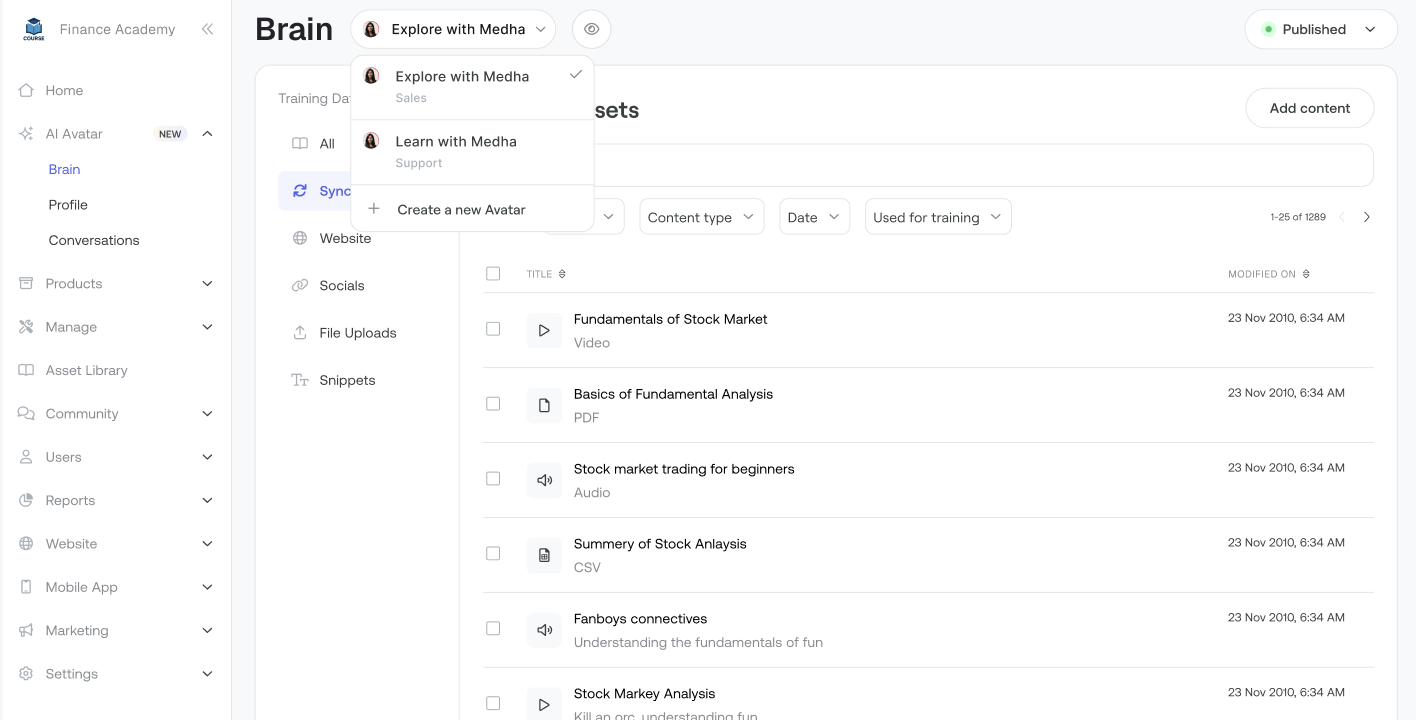
Task: Tick the Fanboys connectives row checkbox
Action: 493,629
